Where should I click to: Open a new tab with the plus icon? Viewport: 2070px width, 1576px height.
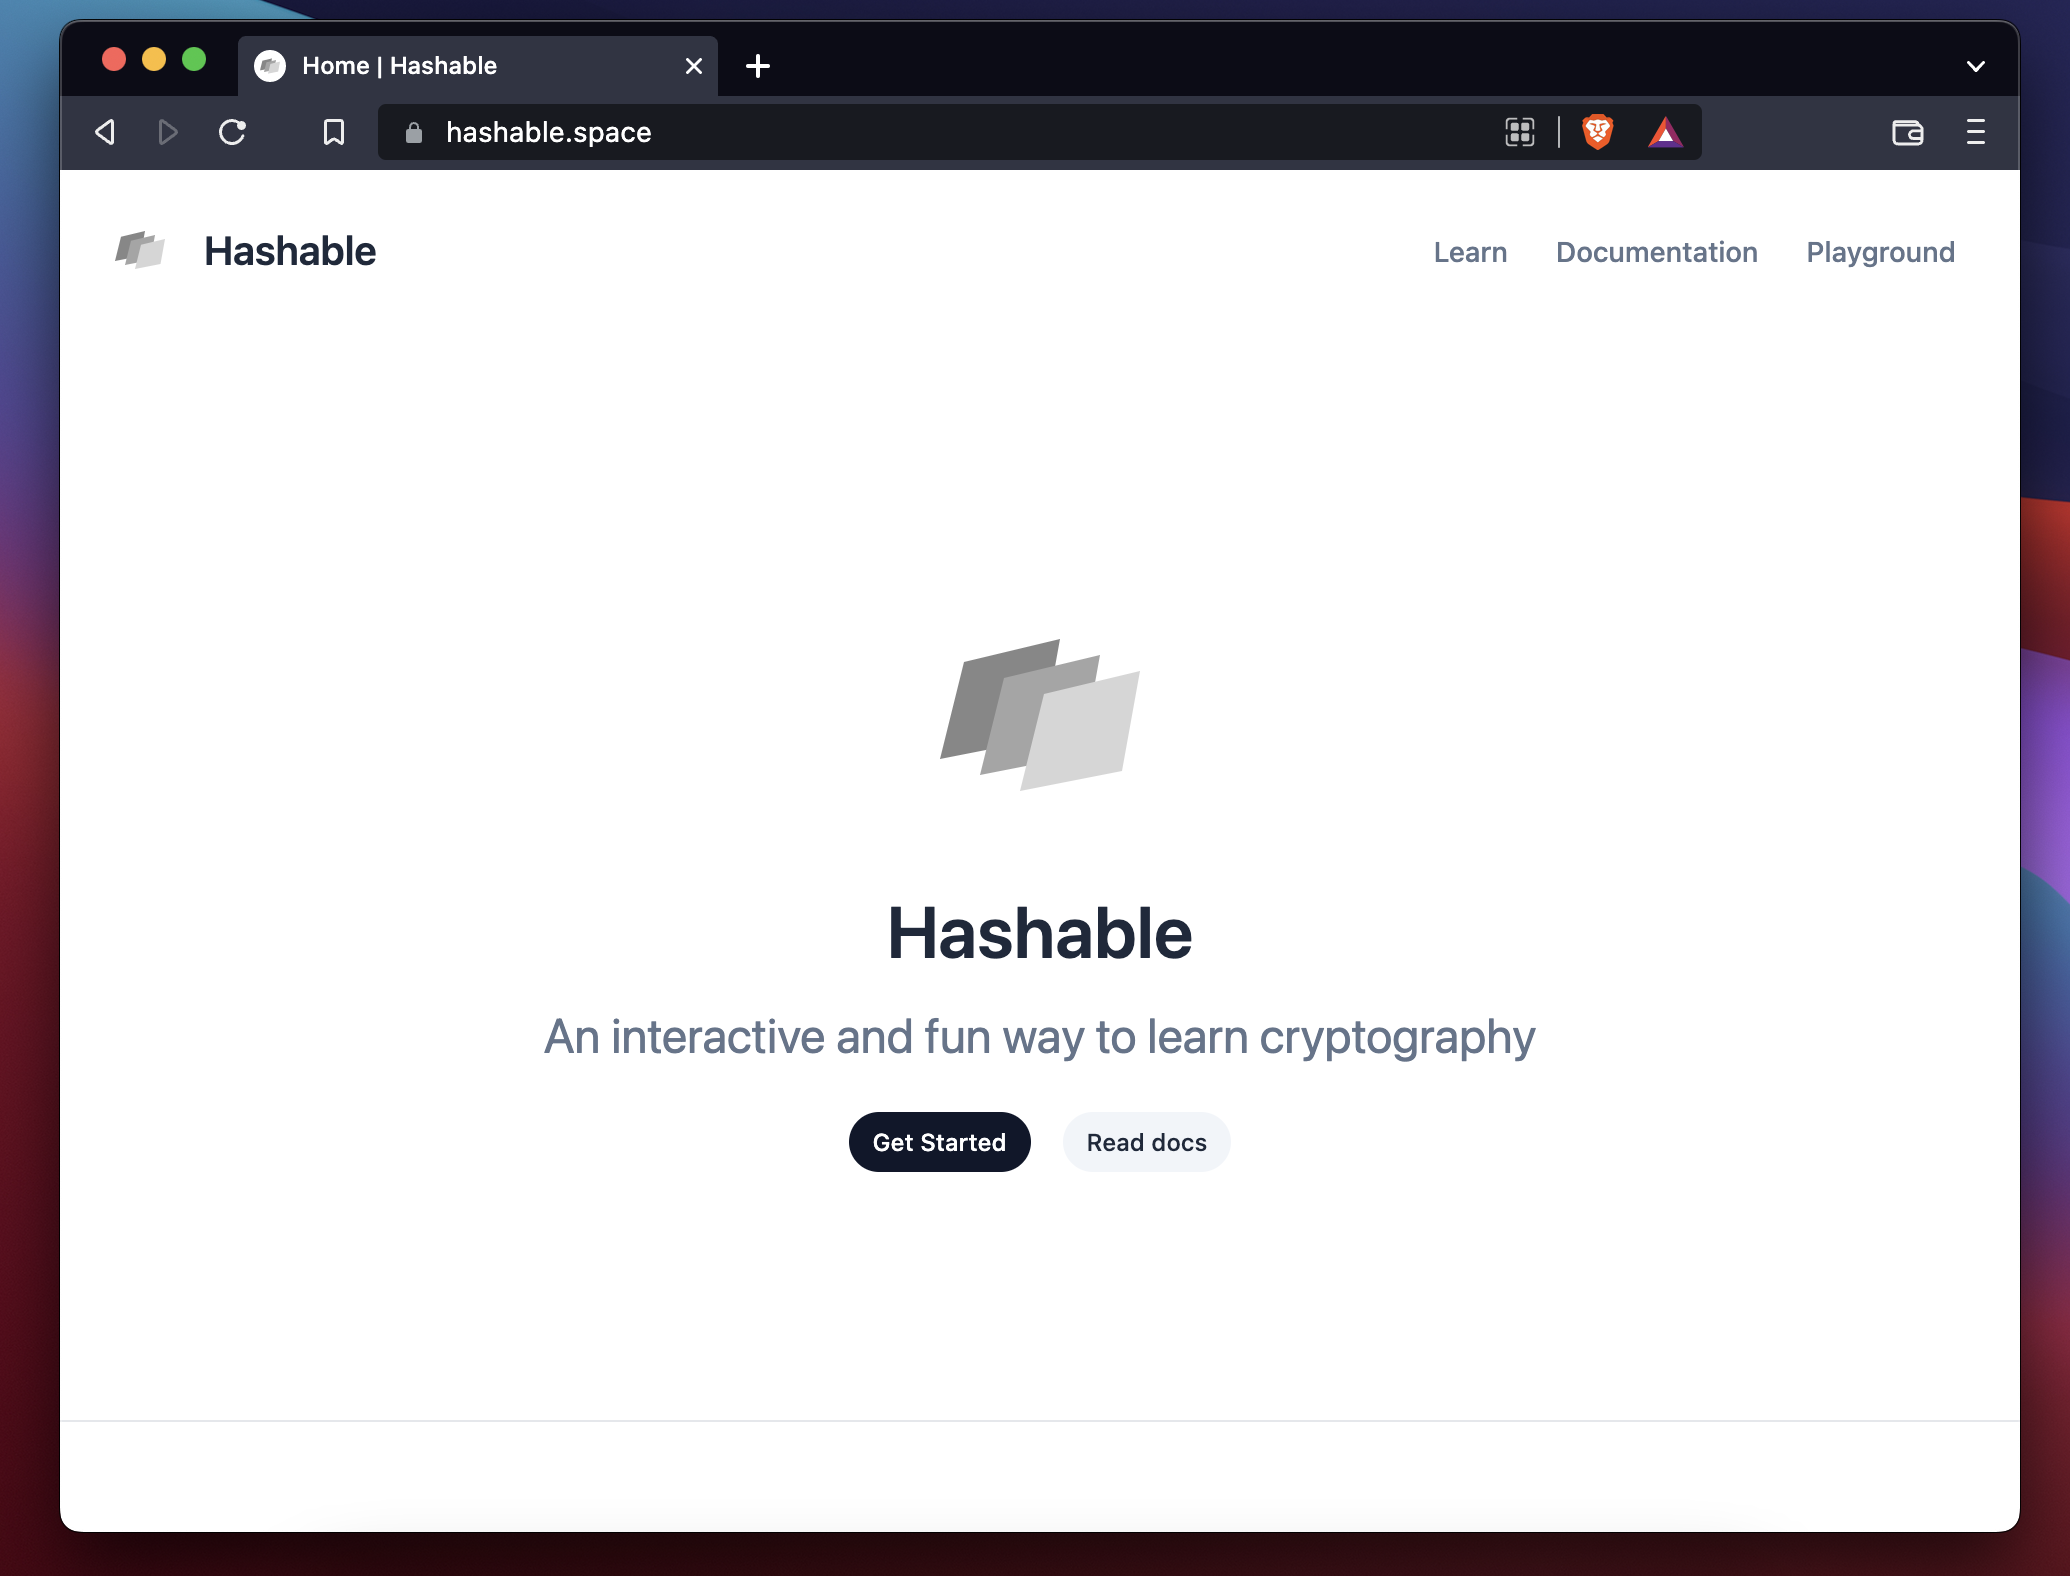click(x=758, y=66)
